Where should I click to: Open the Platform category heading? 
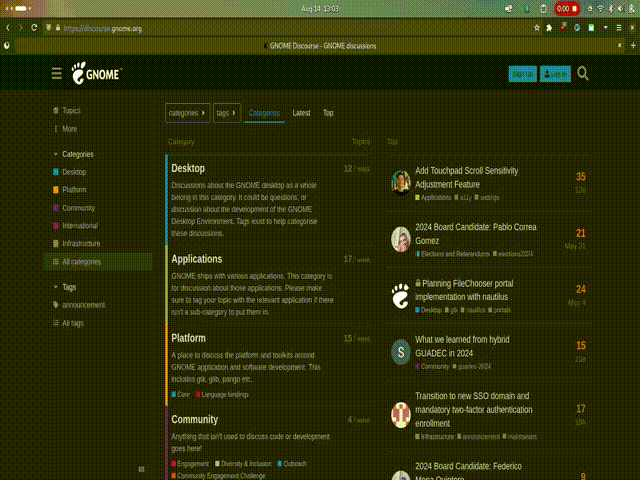pyautogui.click(x=189, y=338)
